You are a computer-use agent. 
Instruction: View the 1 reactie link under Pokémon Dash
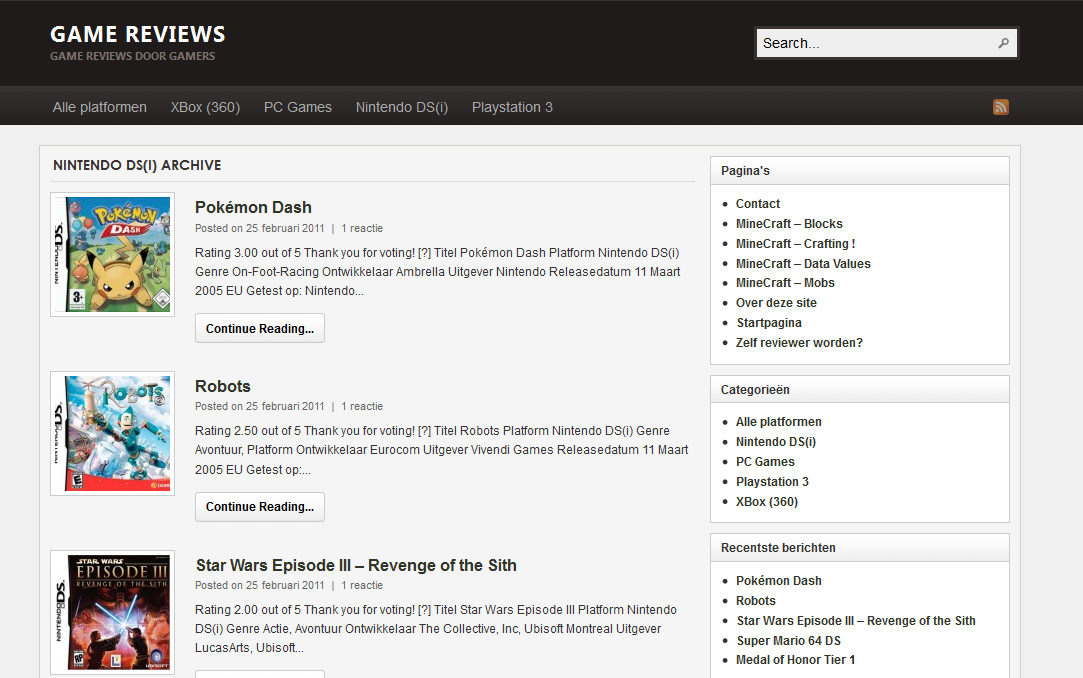tap(362, 229)
